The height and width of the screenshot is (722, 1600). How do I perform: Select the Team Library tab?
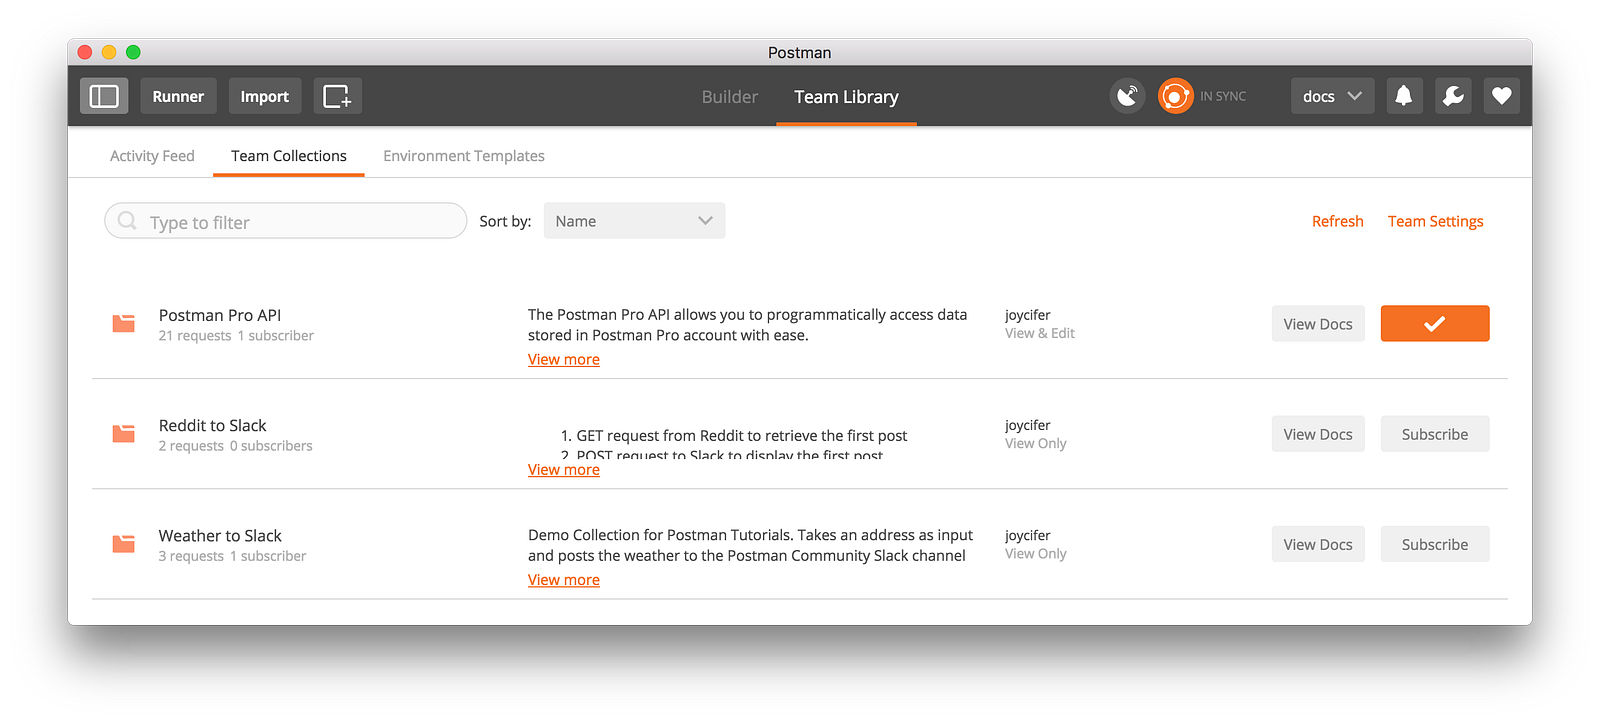[847, 97]
